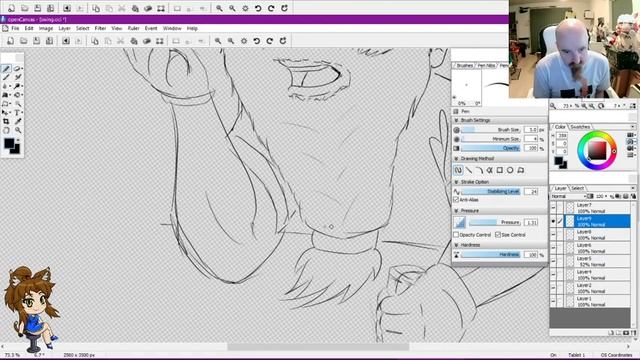Switch to the Swatches tab
The width and height of the screenshot is (640, 360).
click(x=580, y=127)
